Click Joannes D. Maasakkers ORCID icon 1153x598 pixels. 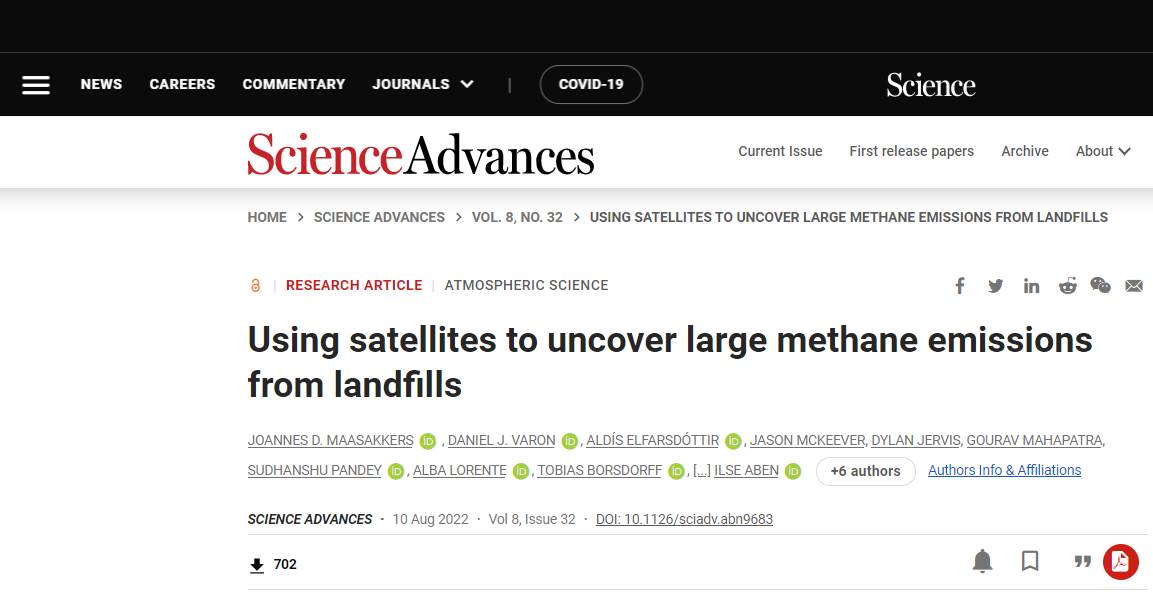(428, 441)
